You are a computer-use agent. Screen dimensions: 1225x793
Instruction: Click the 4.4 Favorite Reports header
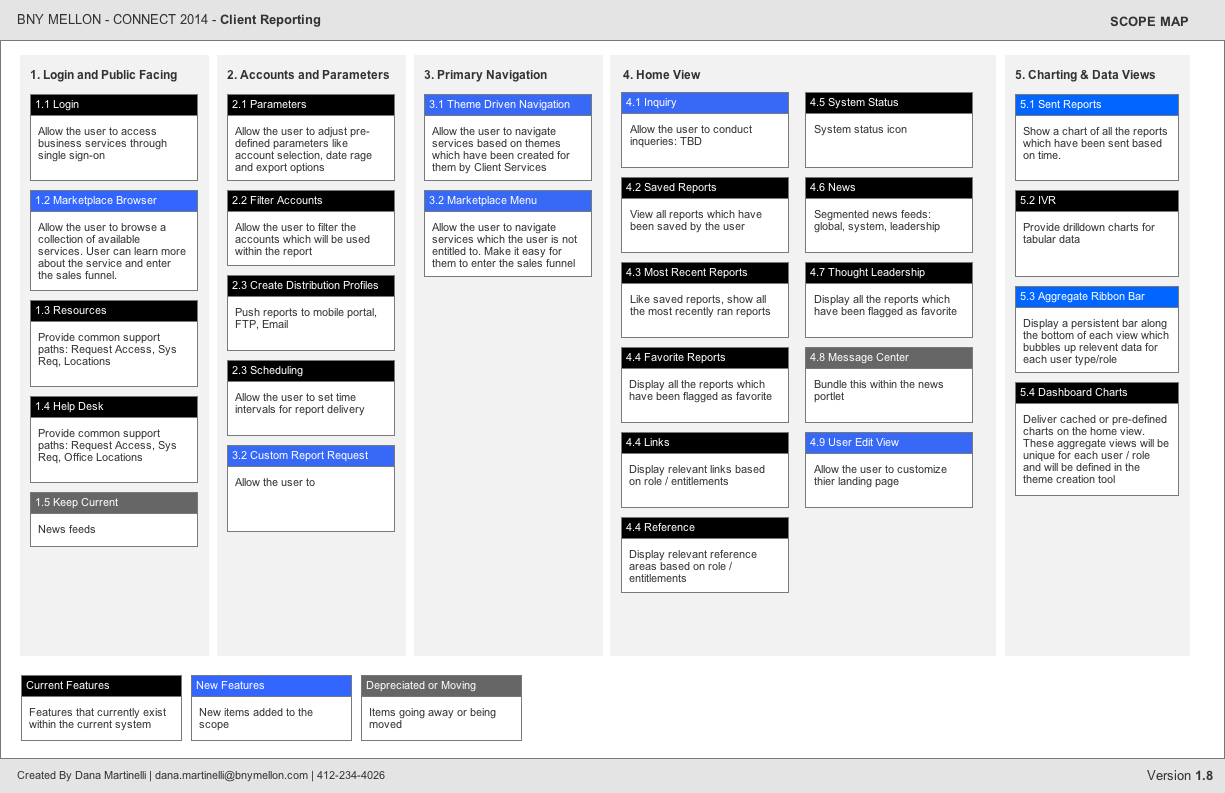coord(705,358)
